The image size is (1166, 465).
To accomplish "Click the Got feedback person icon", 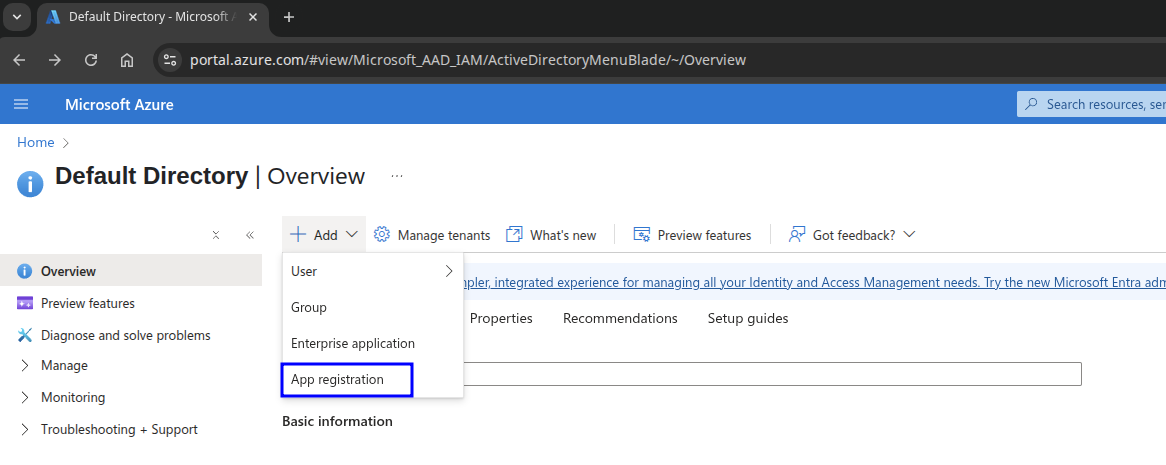I will coord(797,234).
